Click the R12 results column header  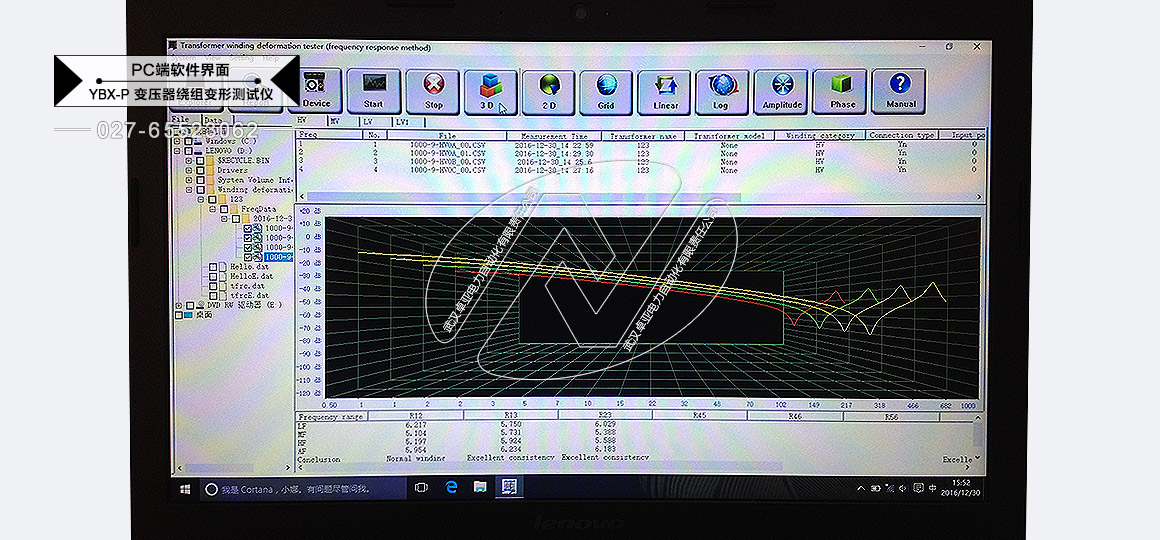(417, 416)
